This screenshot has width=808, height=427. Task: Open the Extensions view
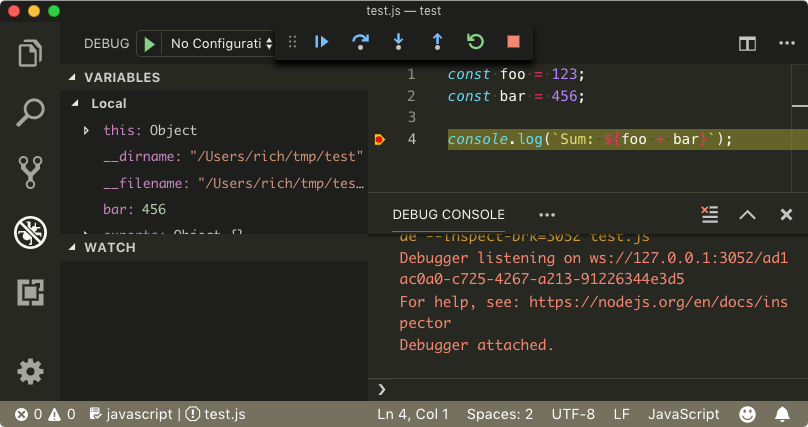point(30,292)
